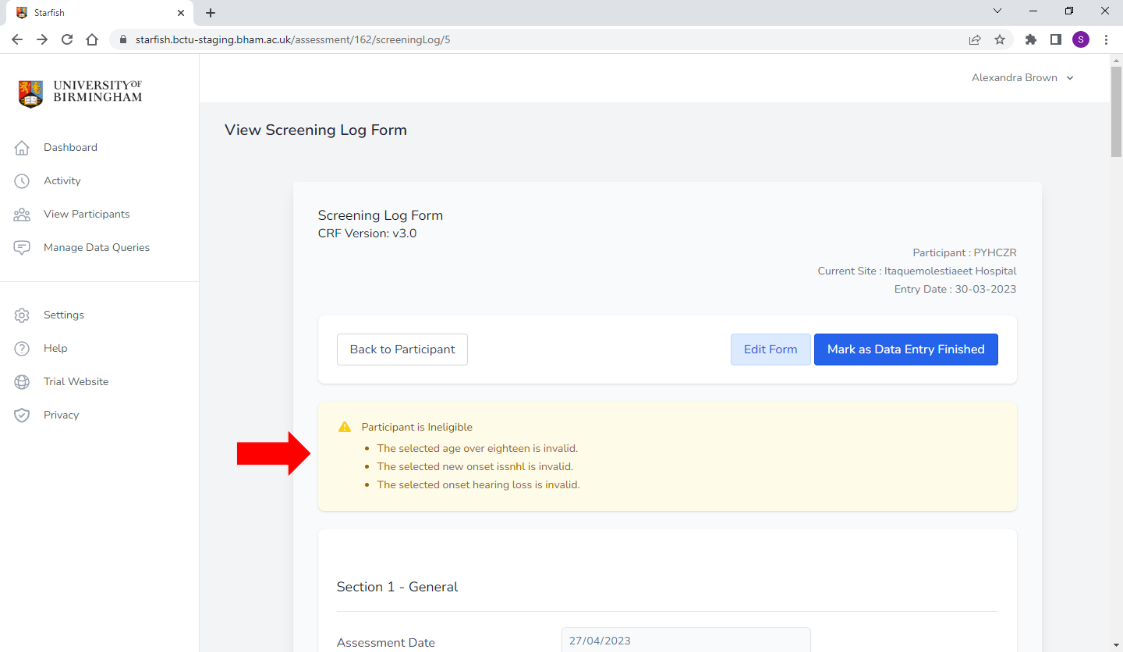Click the View Participants people icon
Screen dimensions: 1123x652
pyautogui.click(x=22, y=215)
